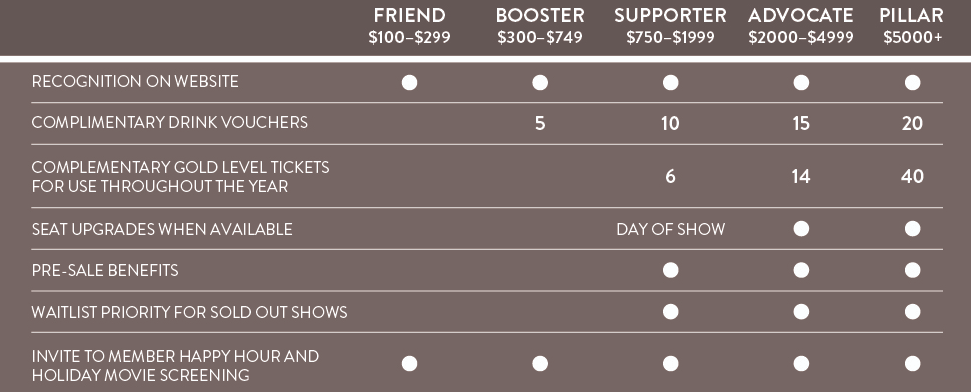
Task: Click the Complimentary Drink Vouchers row label
Action: click(x=170, y=123)
